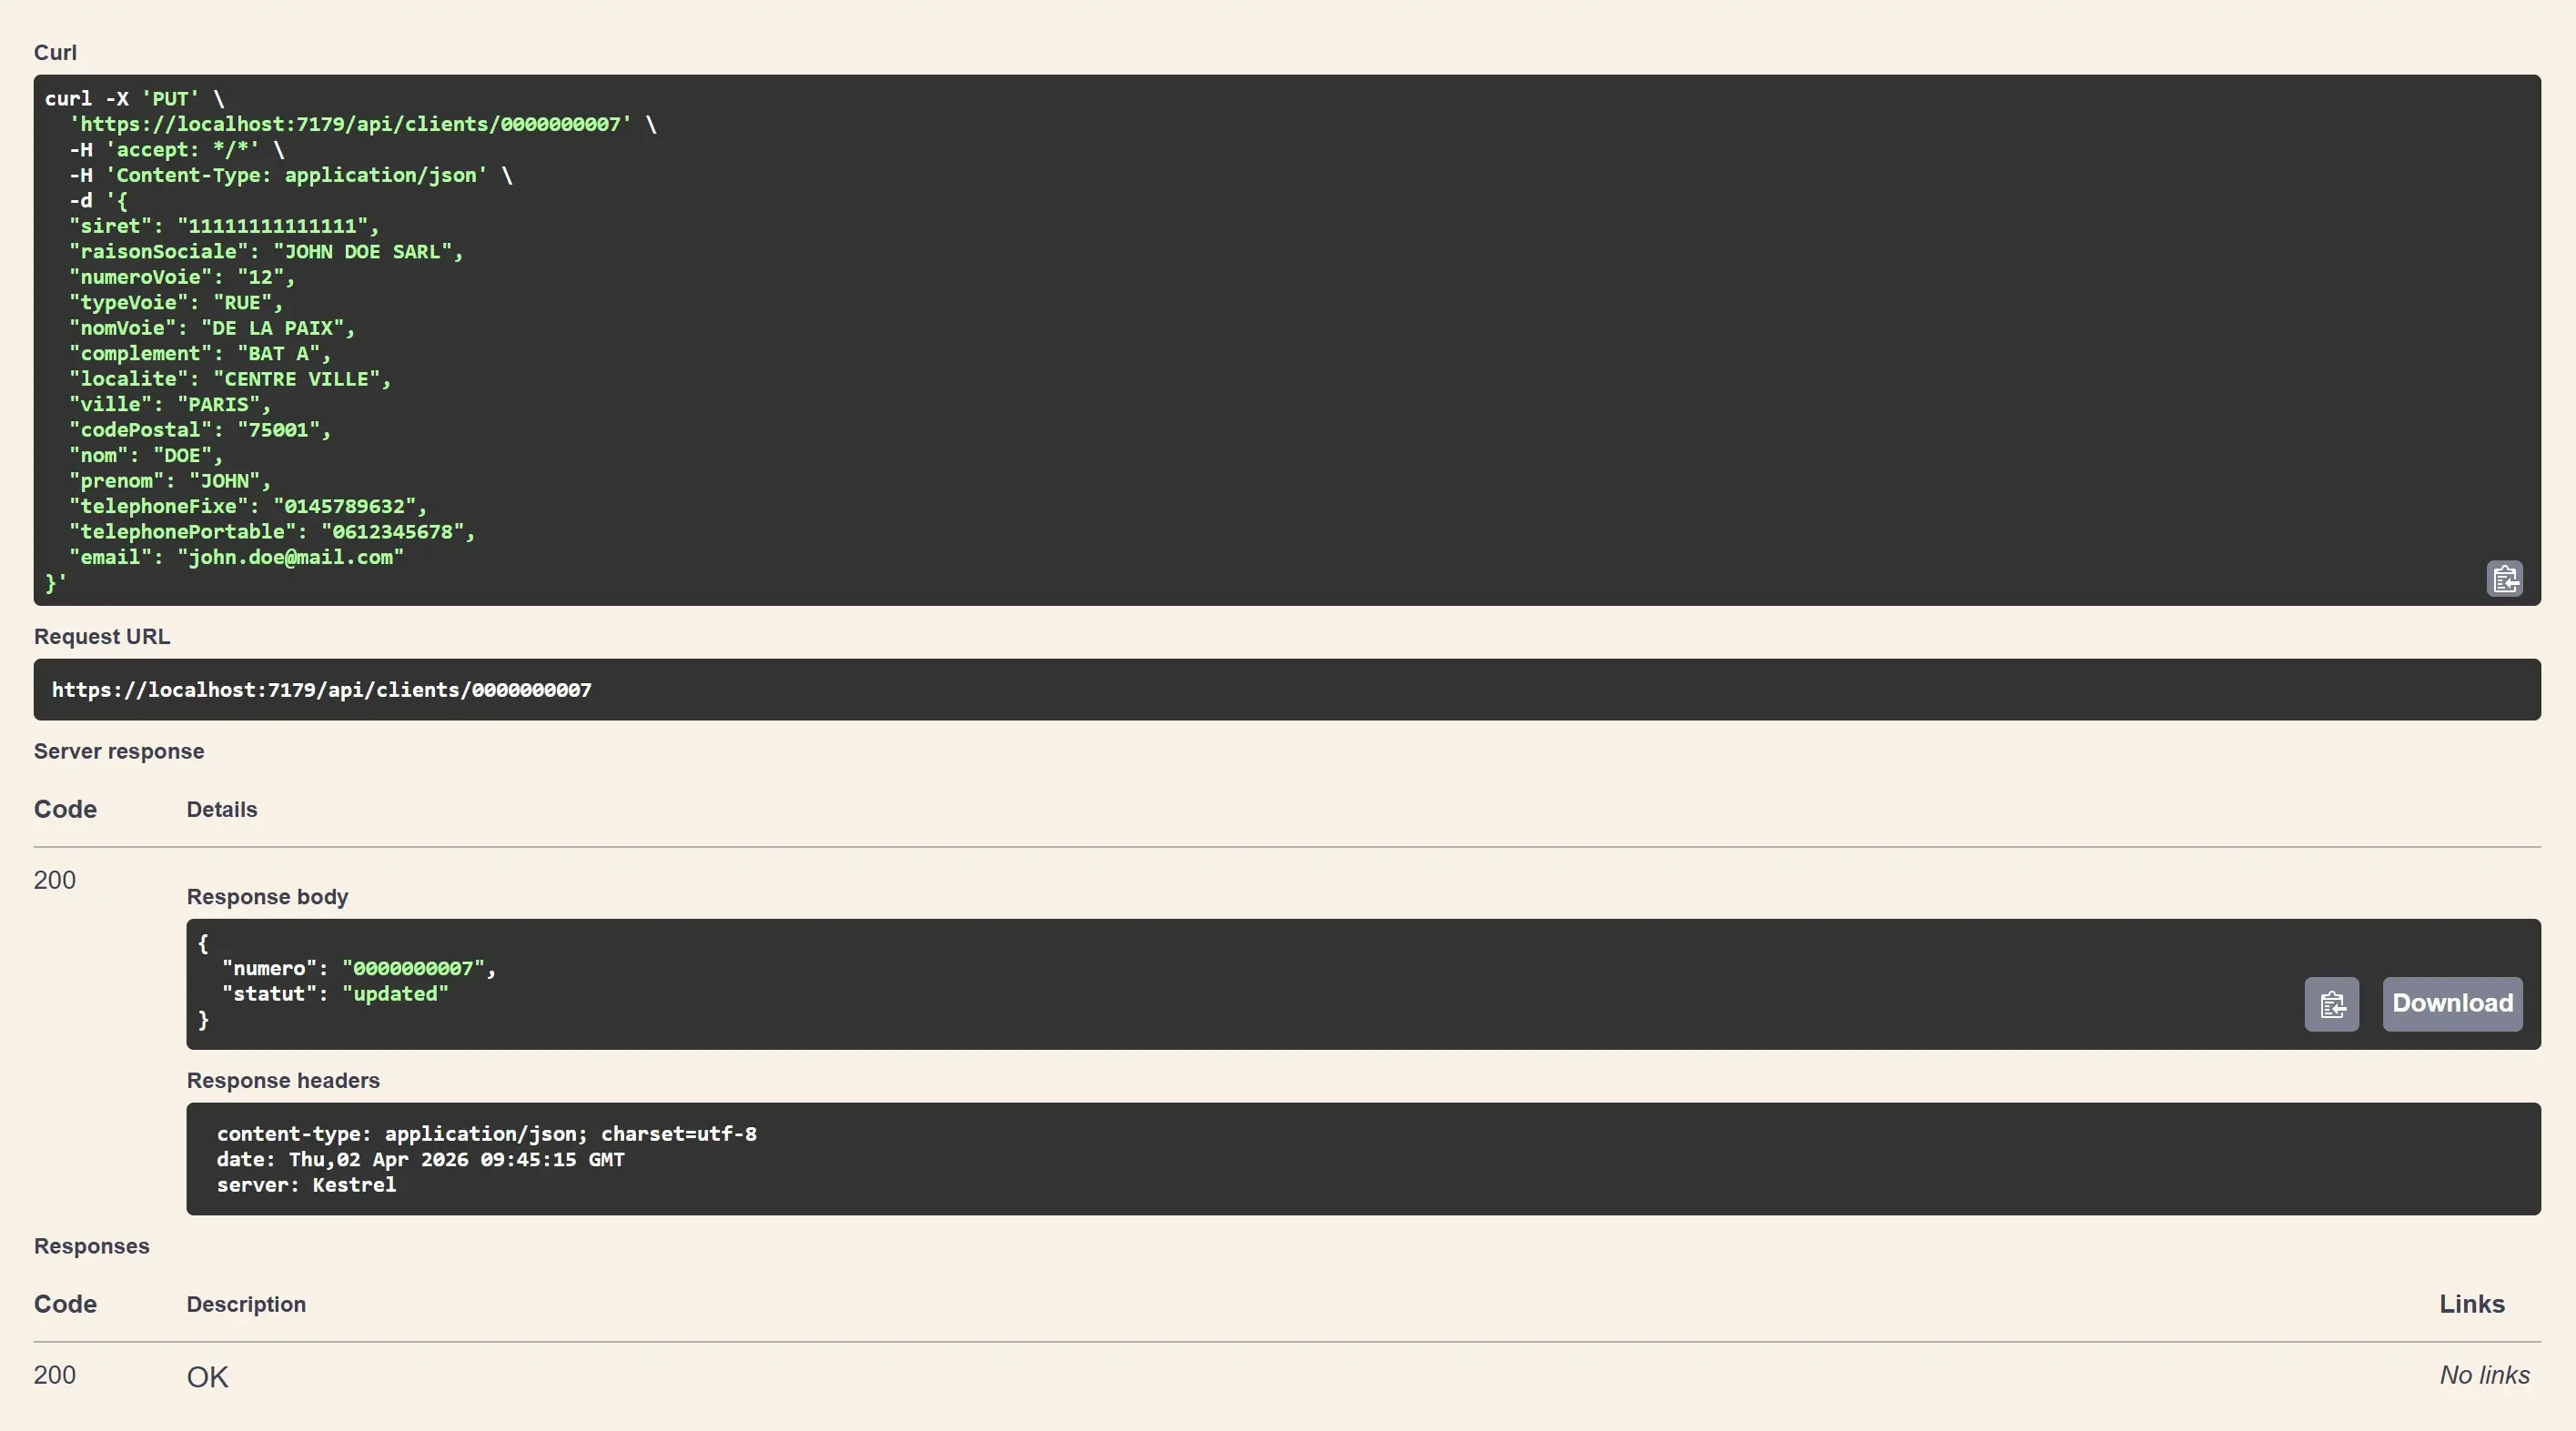Click the Response headers label

(284, 1081)
